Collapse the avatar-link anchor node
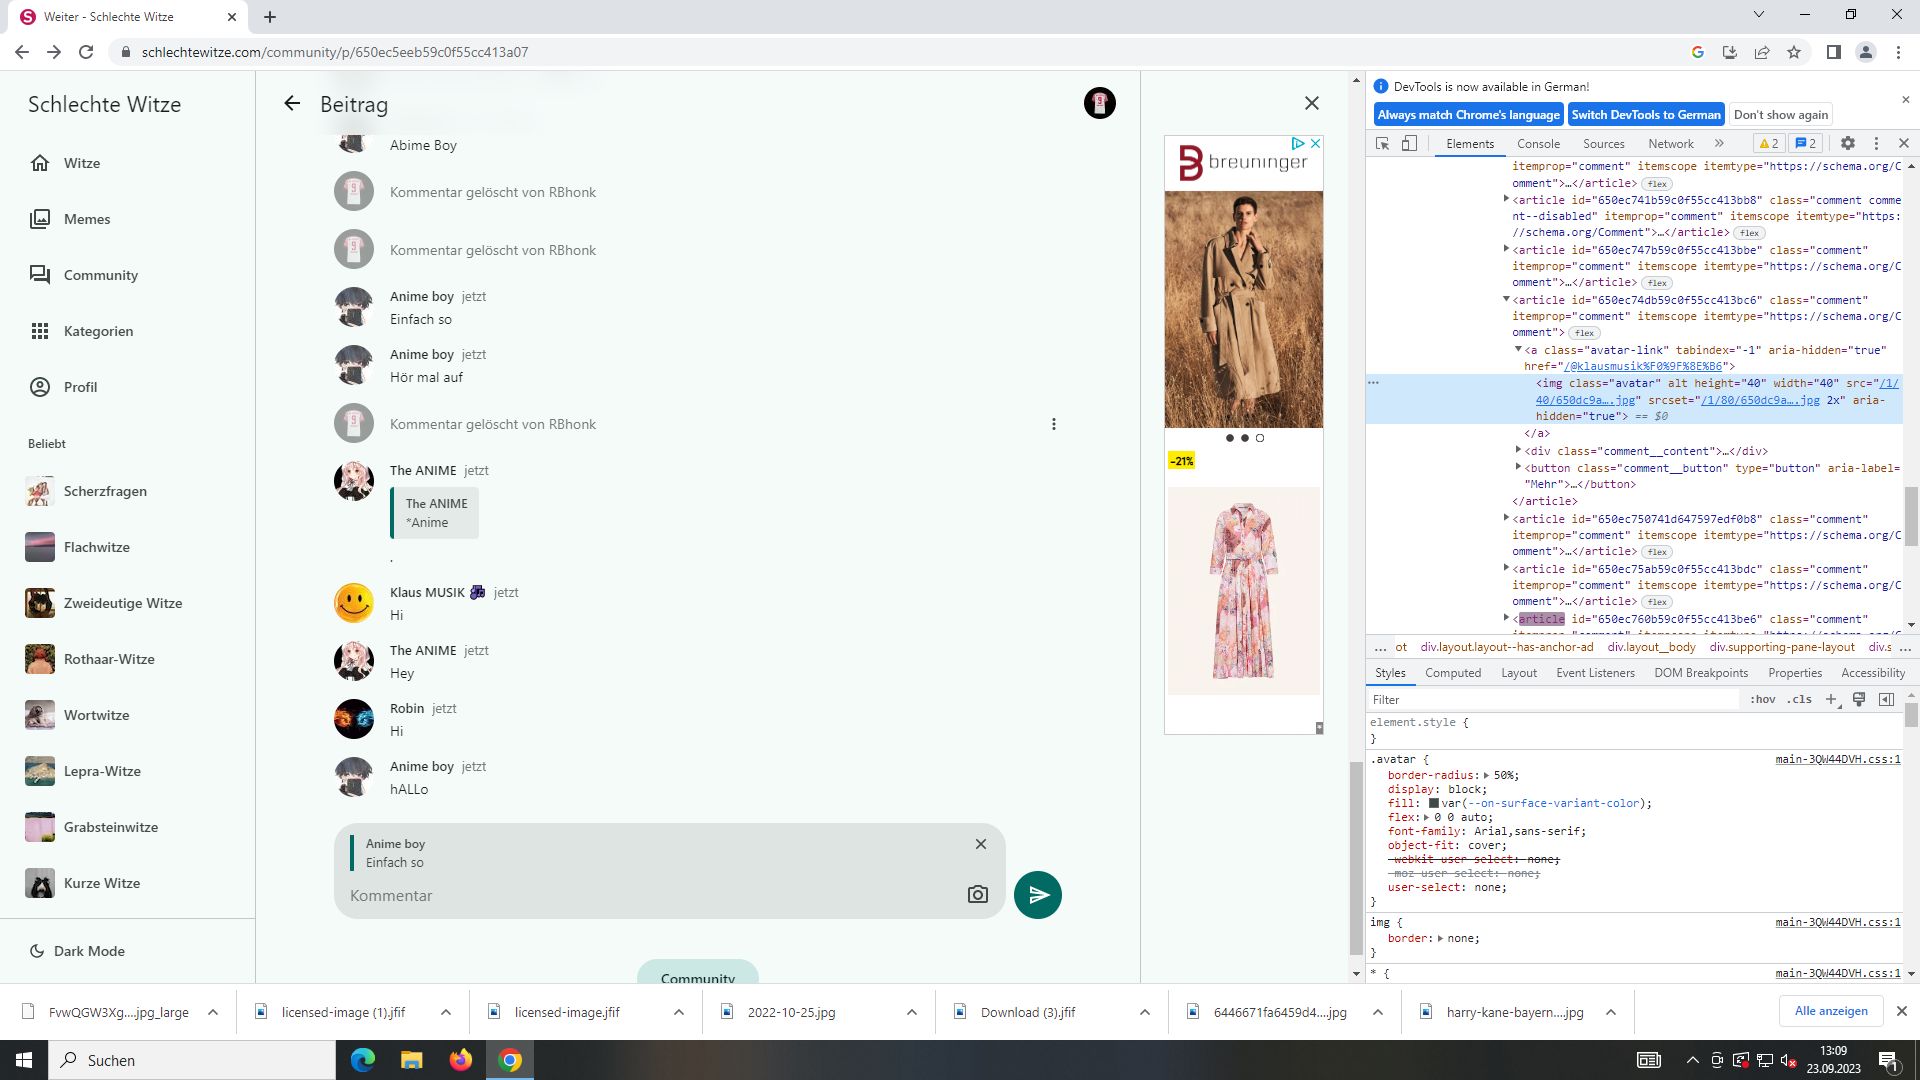 click(1518, 350)
